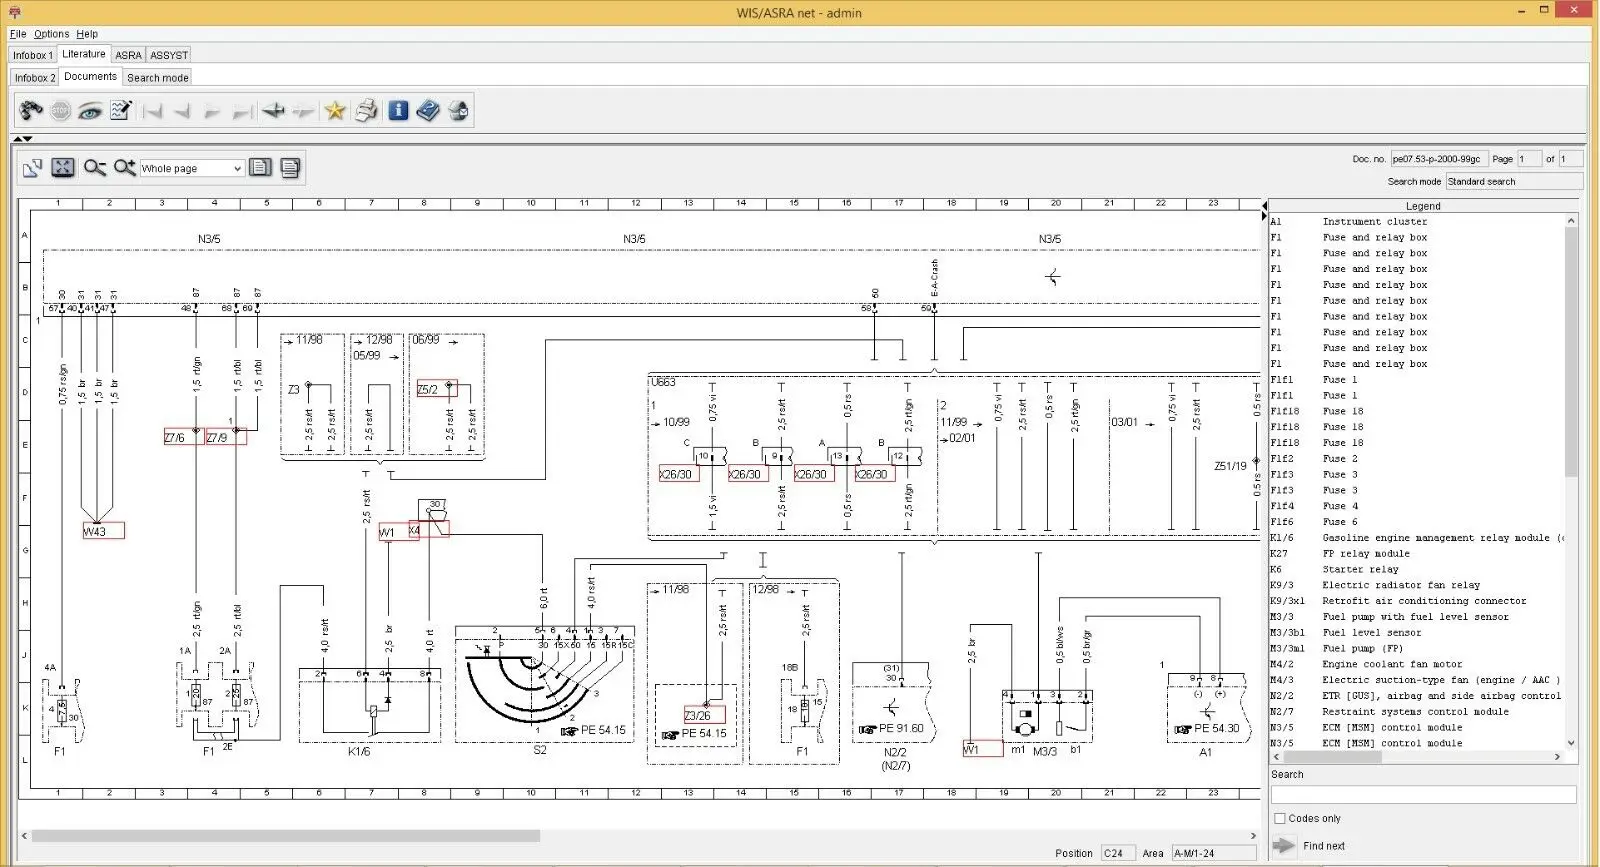This screenshot has width=1600, height=867.
Task: Click the rotate diagram icon
Action: [x=33, y=168]
